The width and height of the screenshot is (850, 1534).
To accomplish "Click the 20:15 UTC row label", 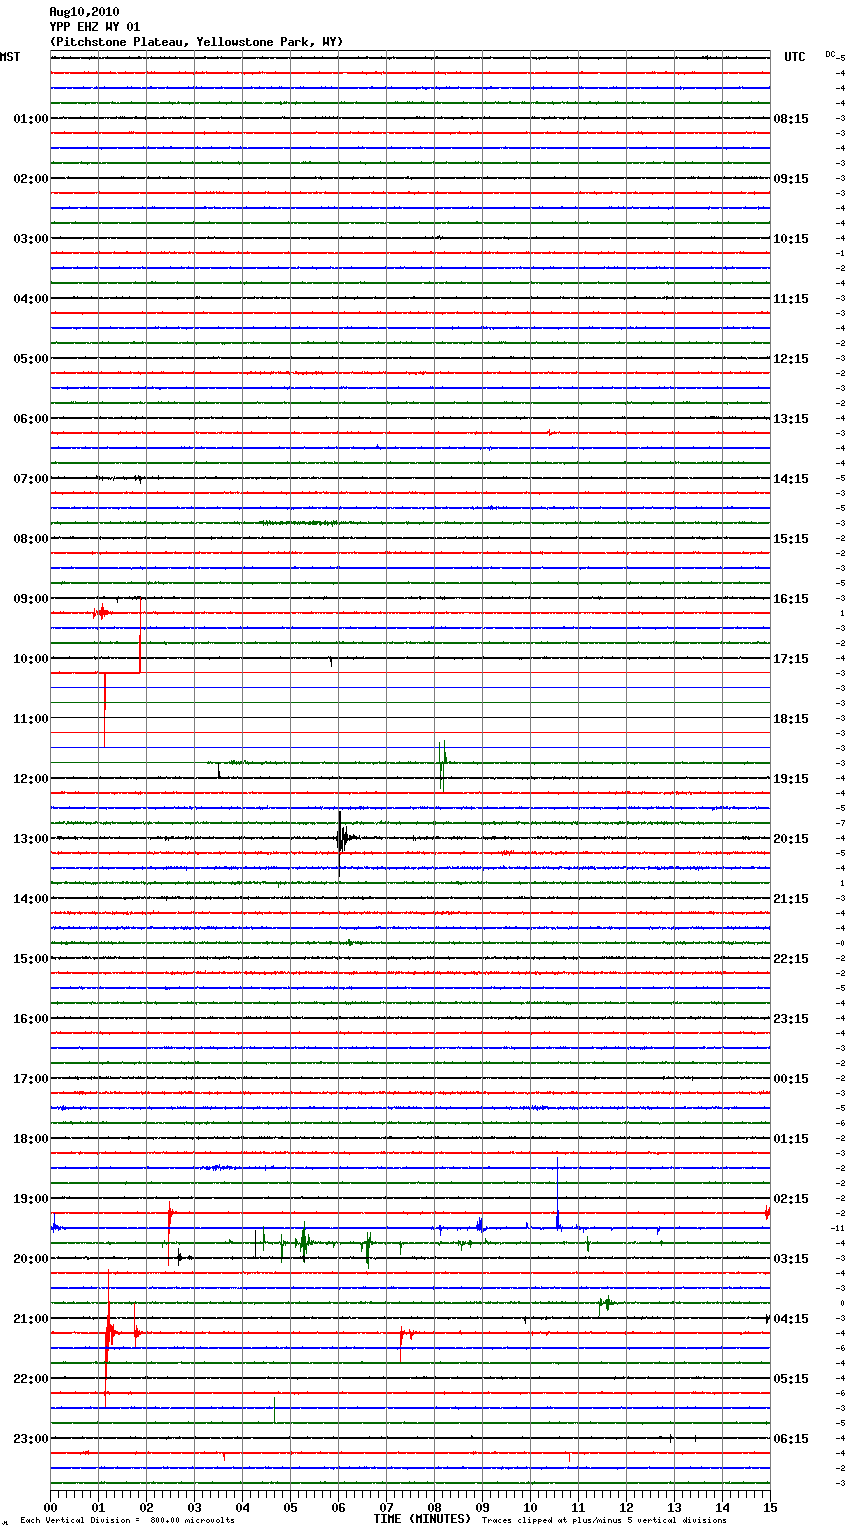I will pos(791,839).
